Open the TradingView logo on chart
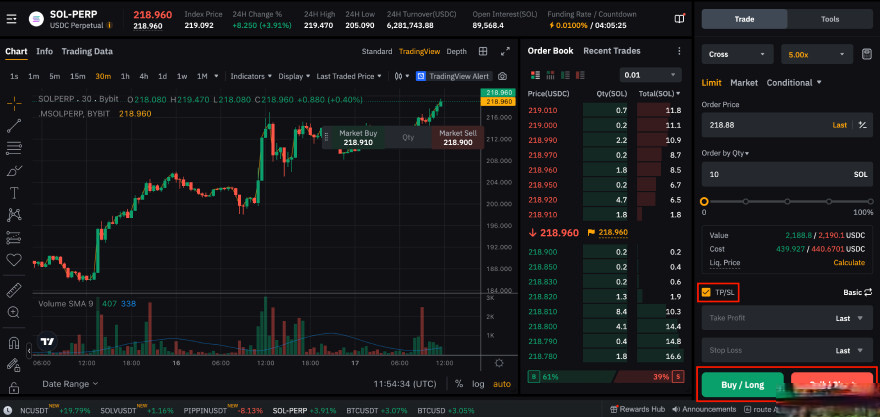Viewport: 880px width, 417px height. [x=47, y=341]
